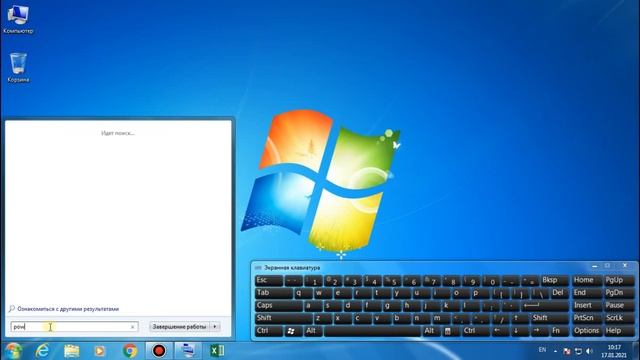Toggle the ScrLk key on the on-screen keyboard

point(619,318)
